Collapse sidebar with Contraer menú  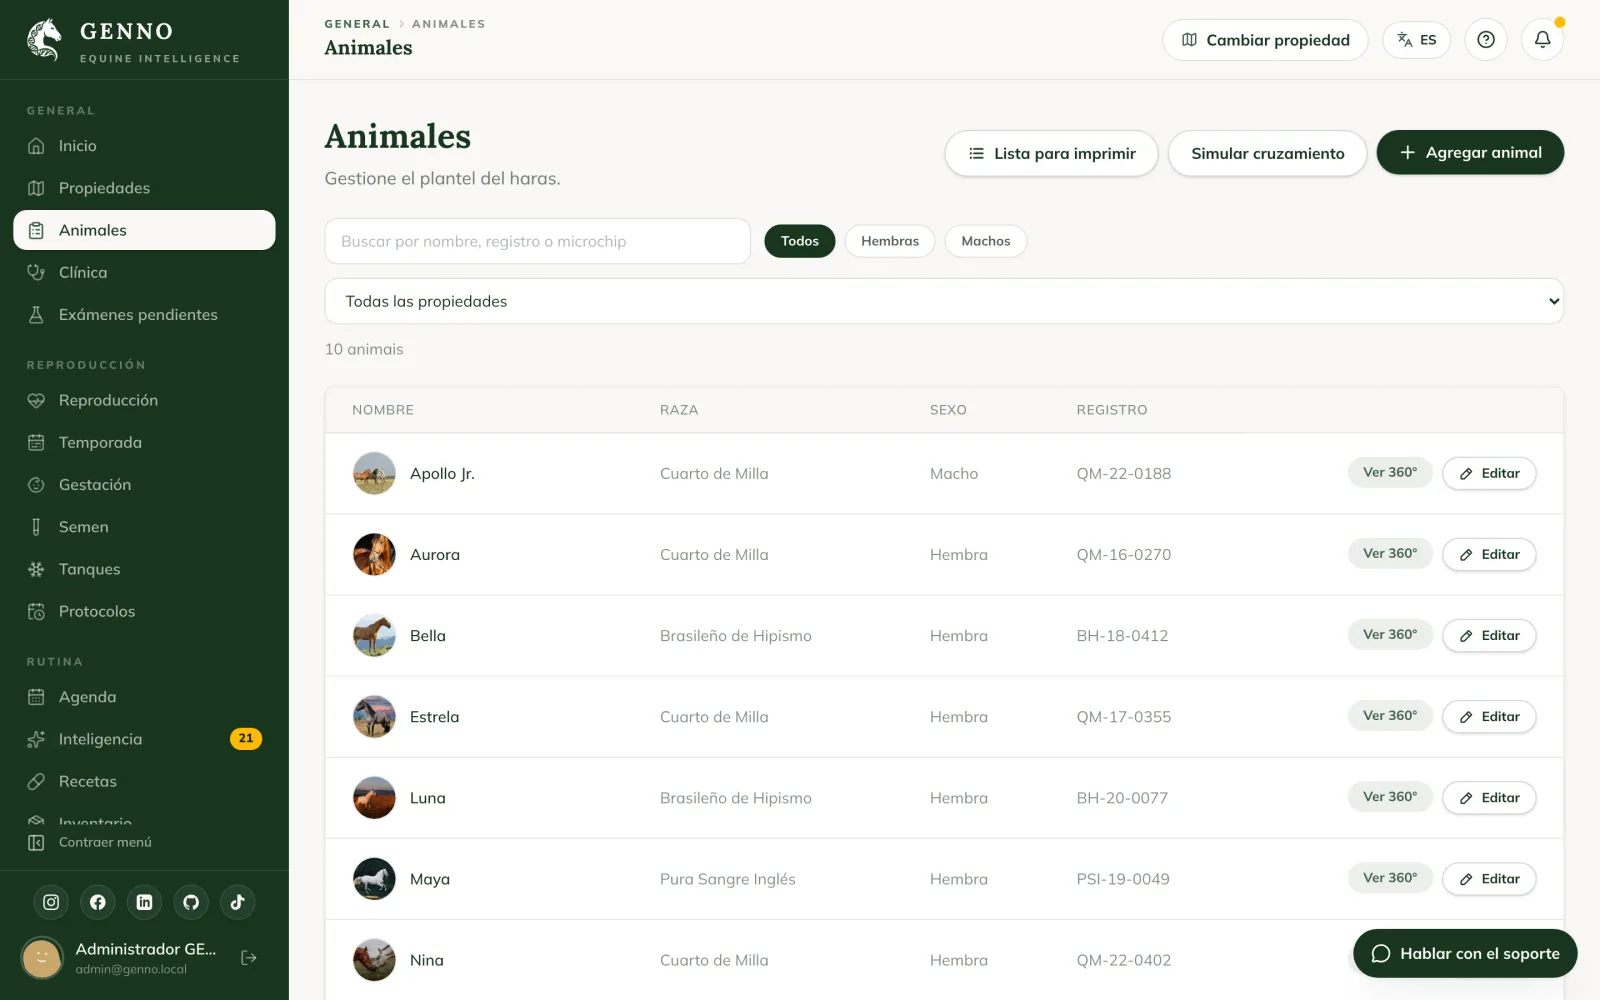click(144, 842)
